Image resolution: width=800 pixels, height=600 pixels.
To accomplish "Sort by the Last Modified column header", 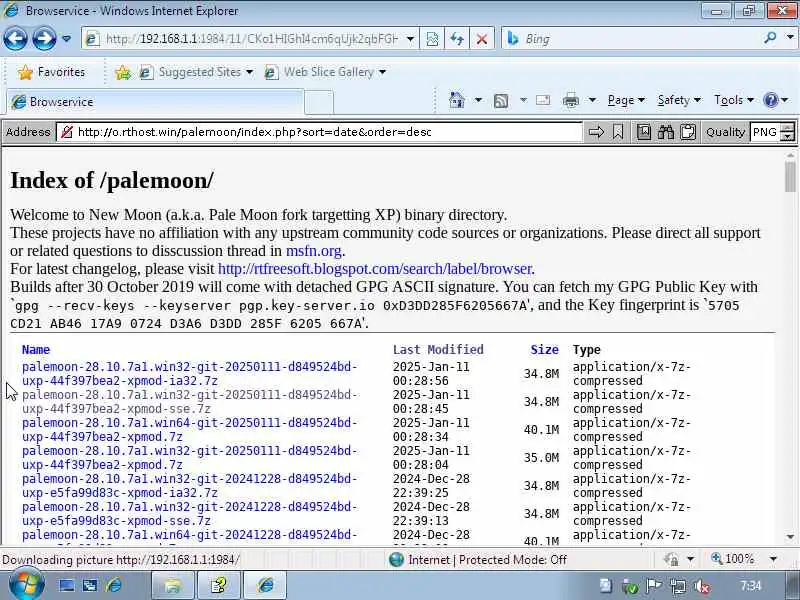I will click(438, 349).
